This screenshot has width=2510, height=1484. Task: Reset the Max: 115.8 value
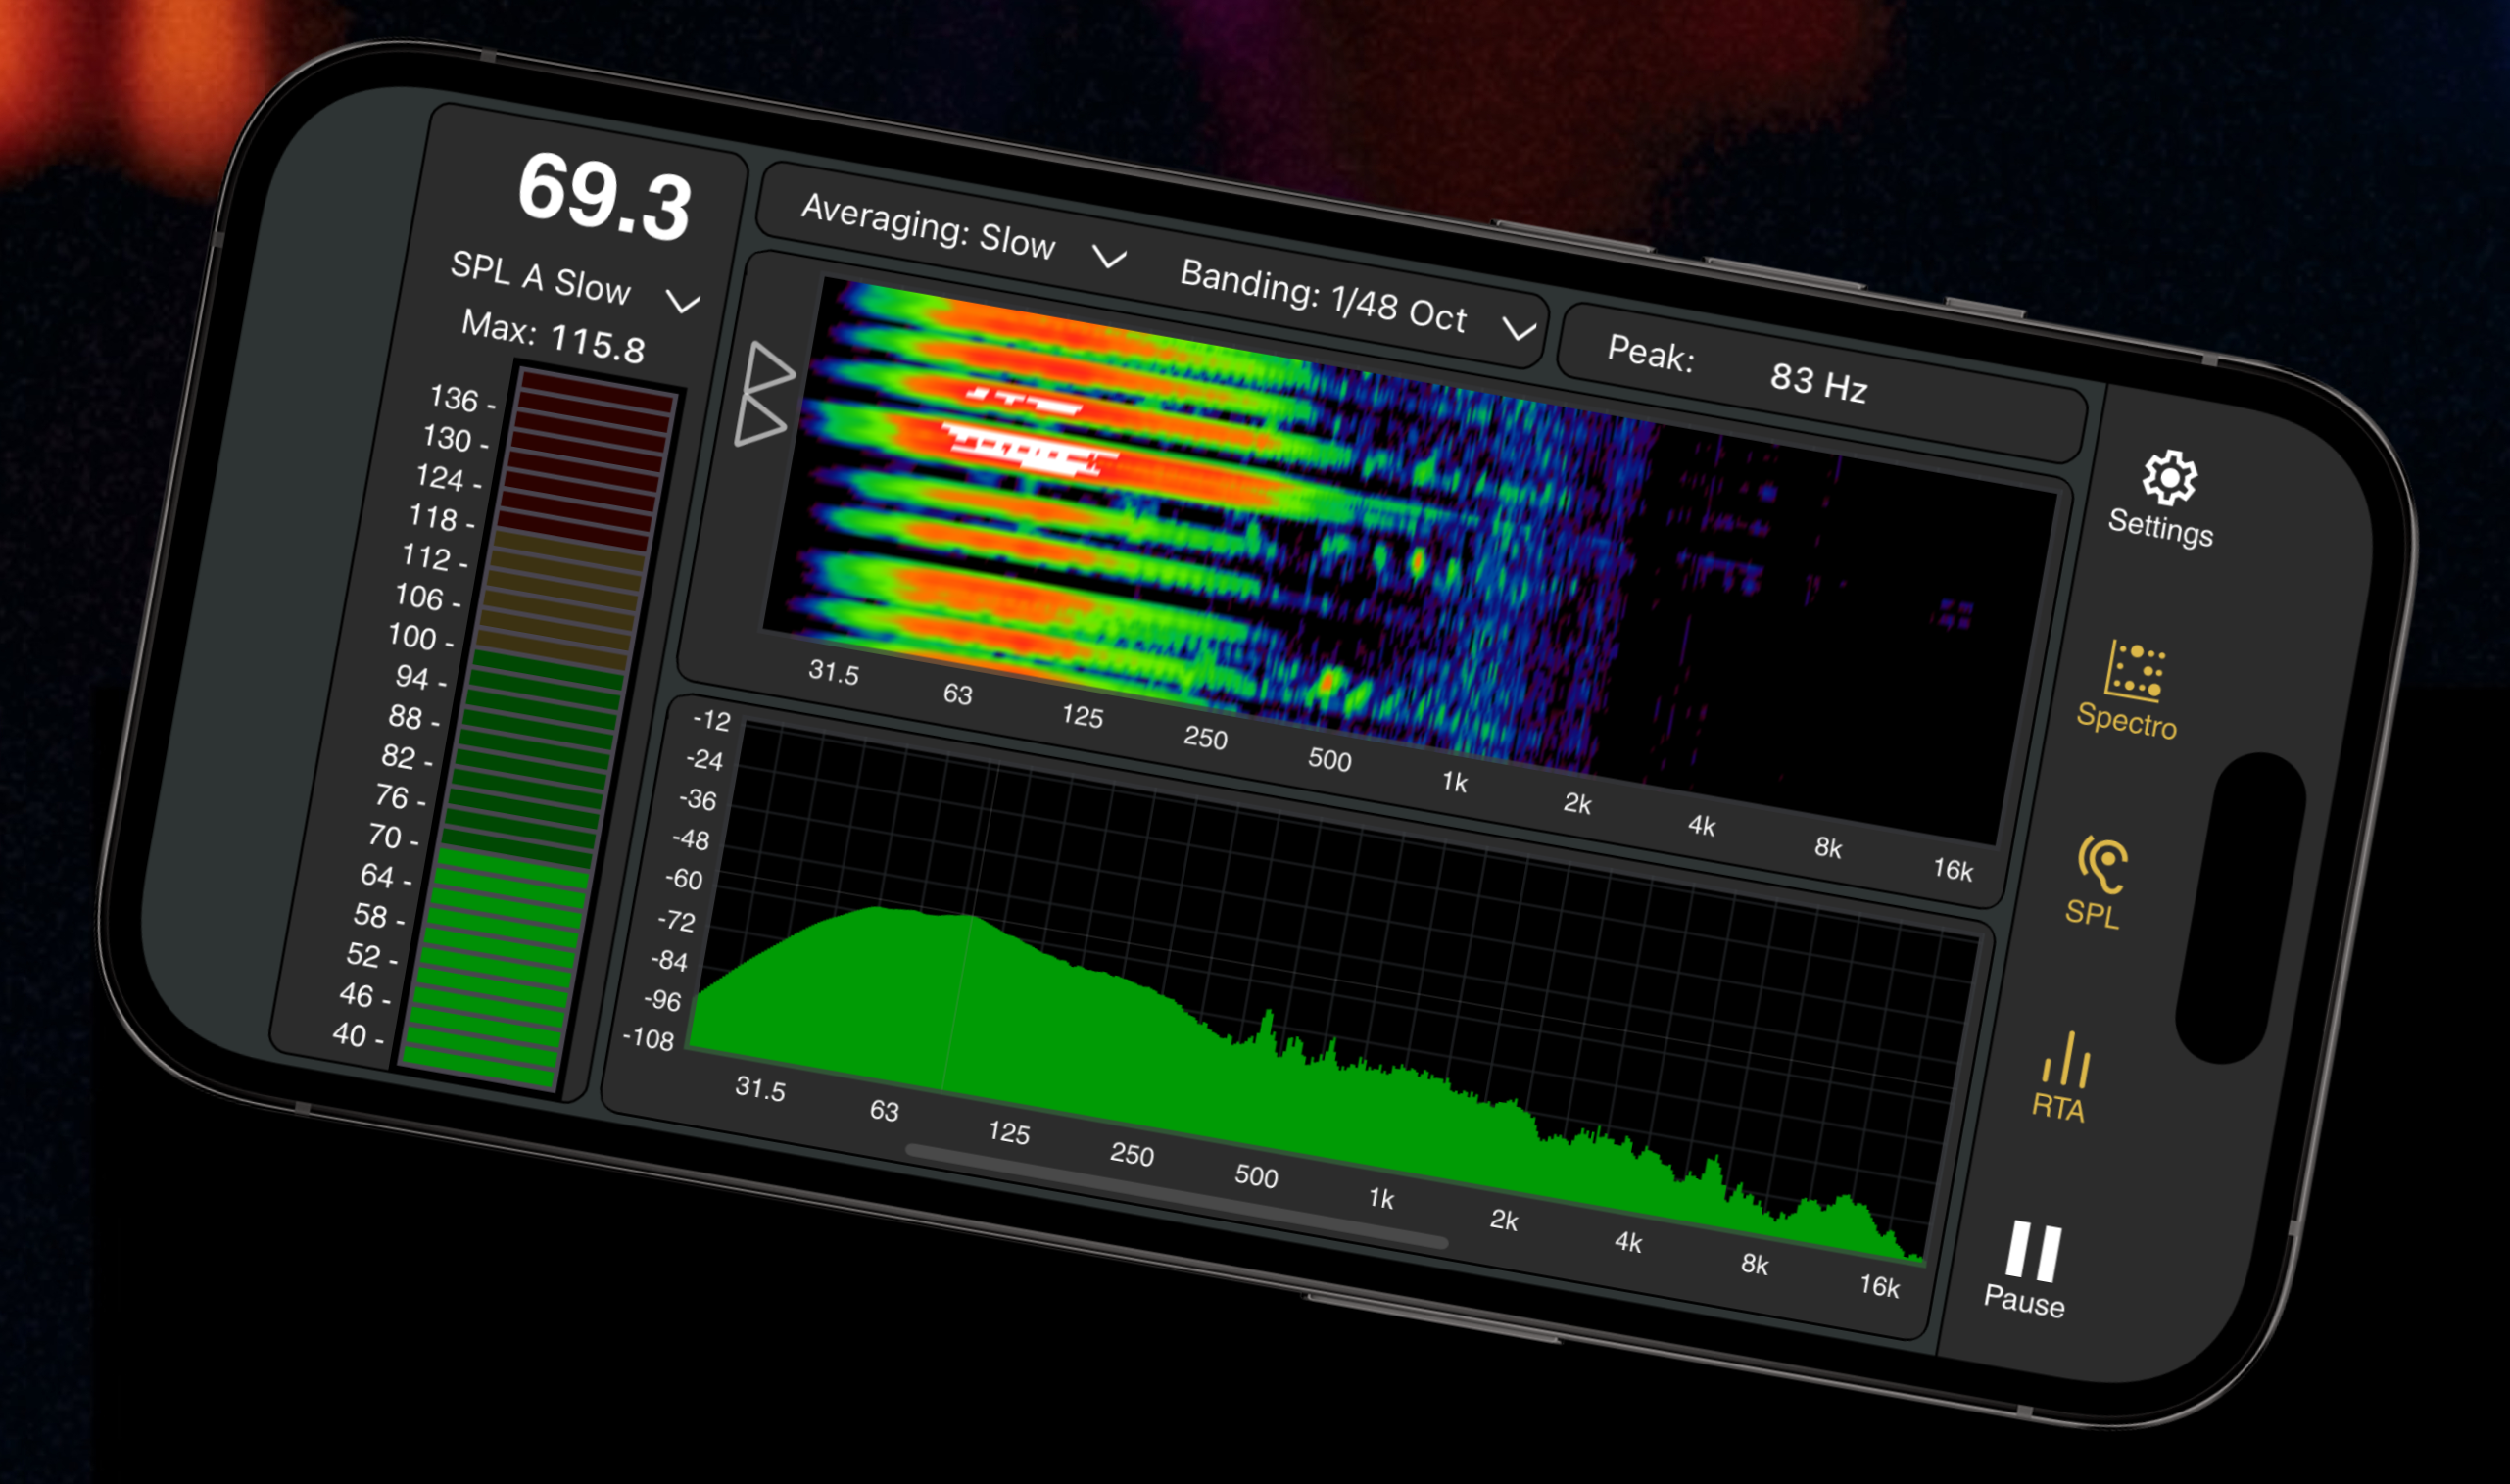pyautogui.click(x=554, y=337)
